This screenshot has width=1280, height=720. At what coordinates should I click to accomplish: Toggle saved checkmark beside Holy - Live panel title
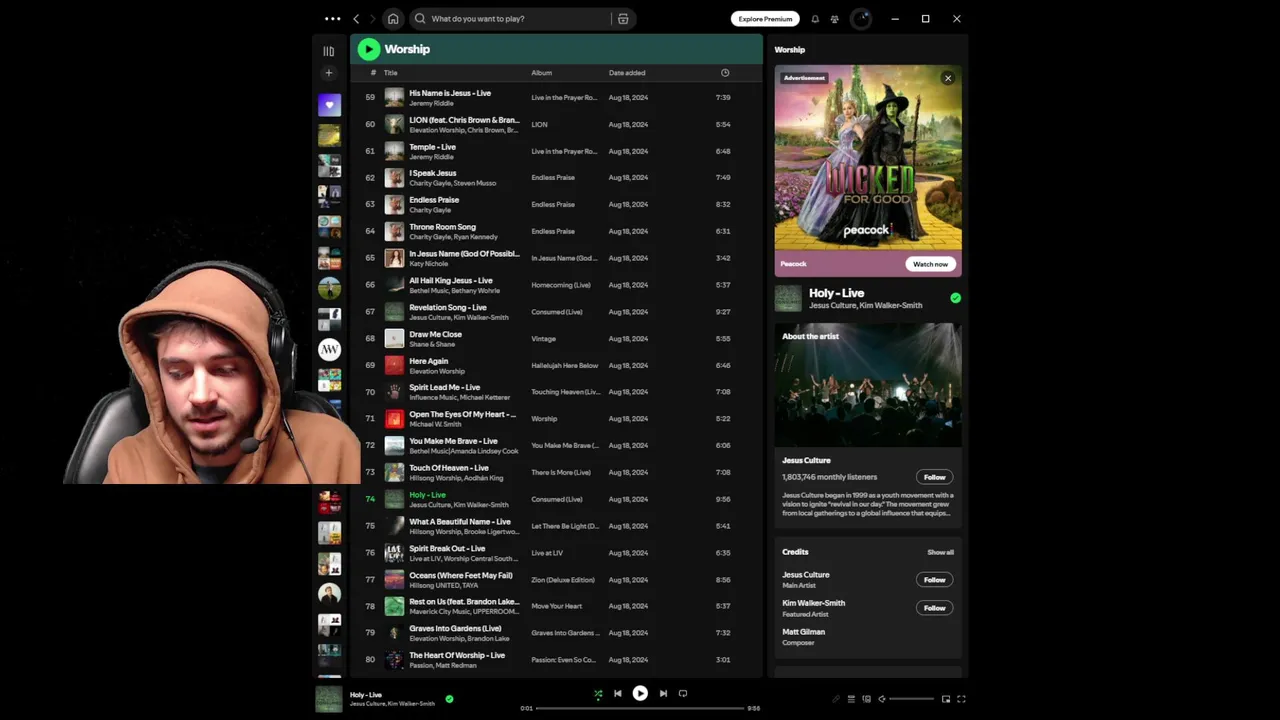[x=955, y=298]
